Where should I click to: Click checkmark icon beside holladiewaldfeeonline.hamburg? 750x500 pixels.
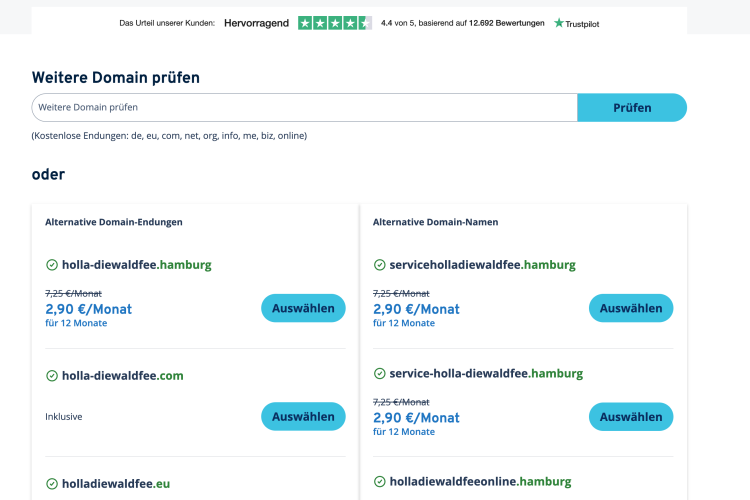(380, 482)
